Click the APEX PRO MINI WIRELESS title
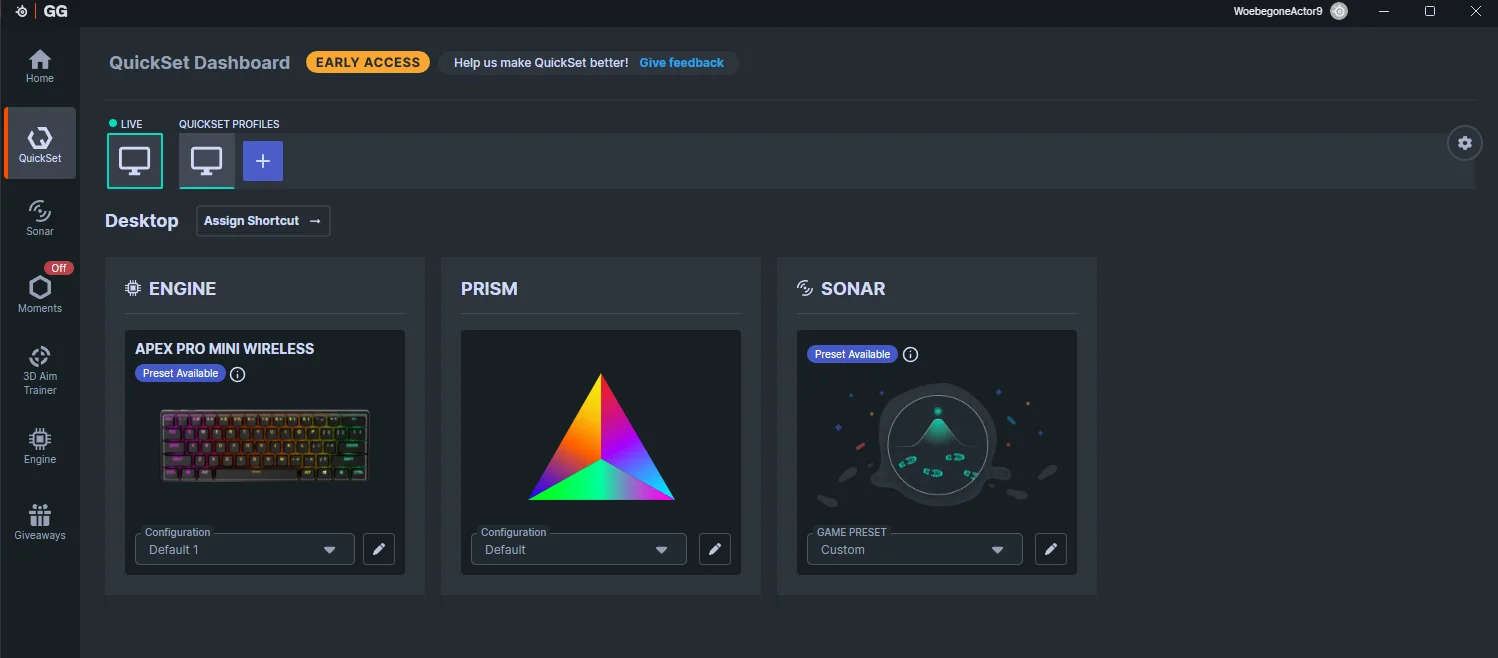 (225, 349)
